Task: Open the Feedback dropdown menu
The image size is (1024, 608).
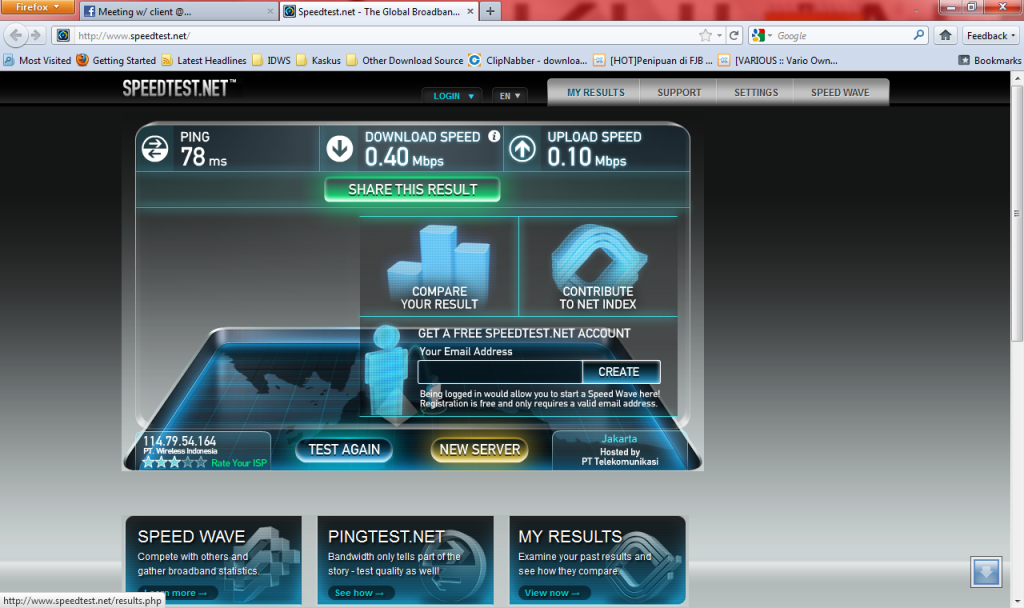Action: (x=991, y=35)
